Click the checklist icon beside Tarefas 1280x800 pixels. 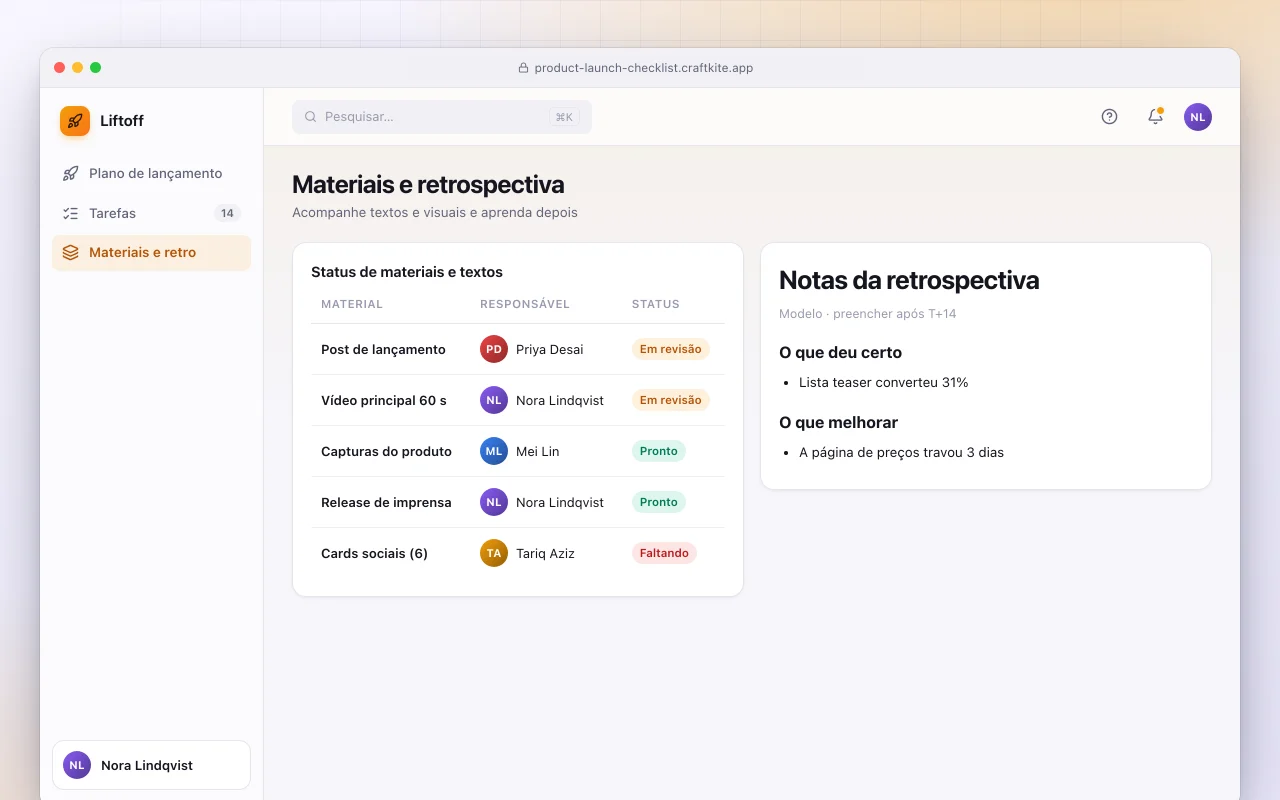(x=70, y=213)
